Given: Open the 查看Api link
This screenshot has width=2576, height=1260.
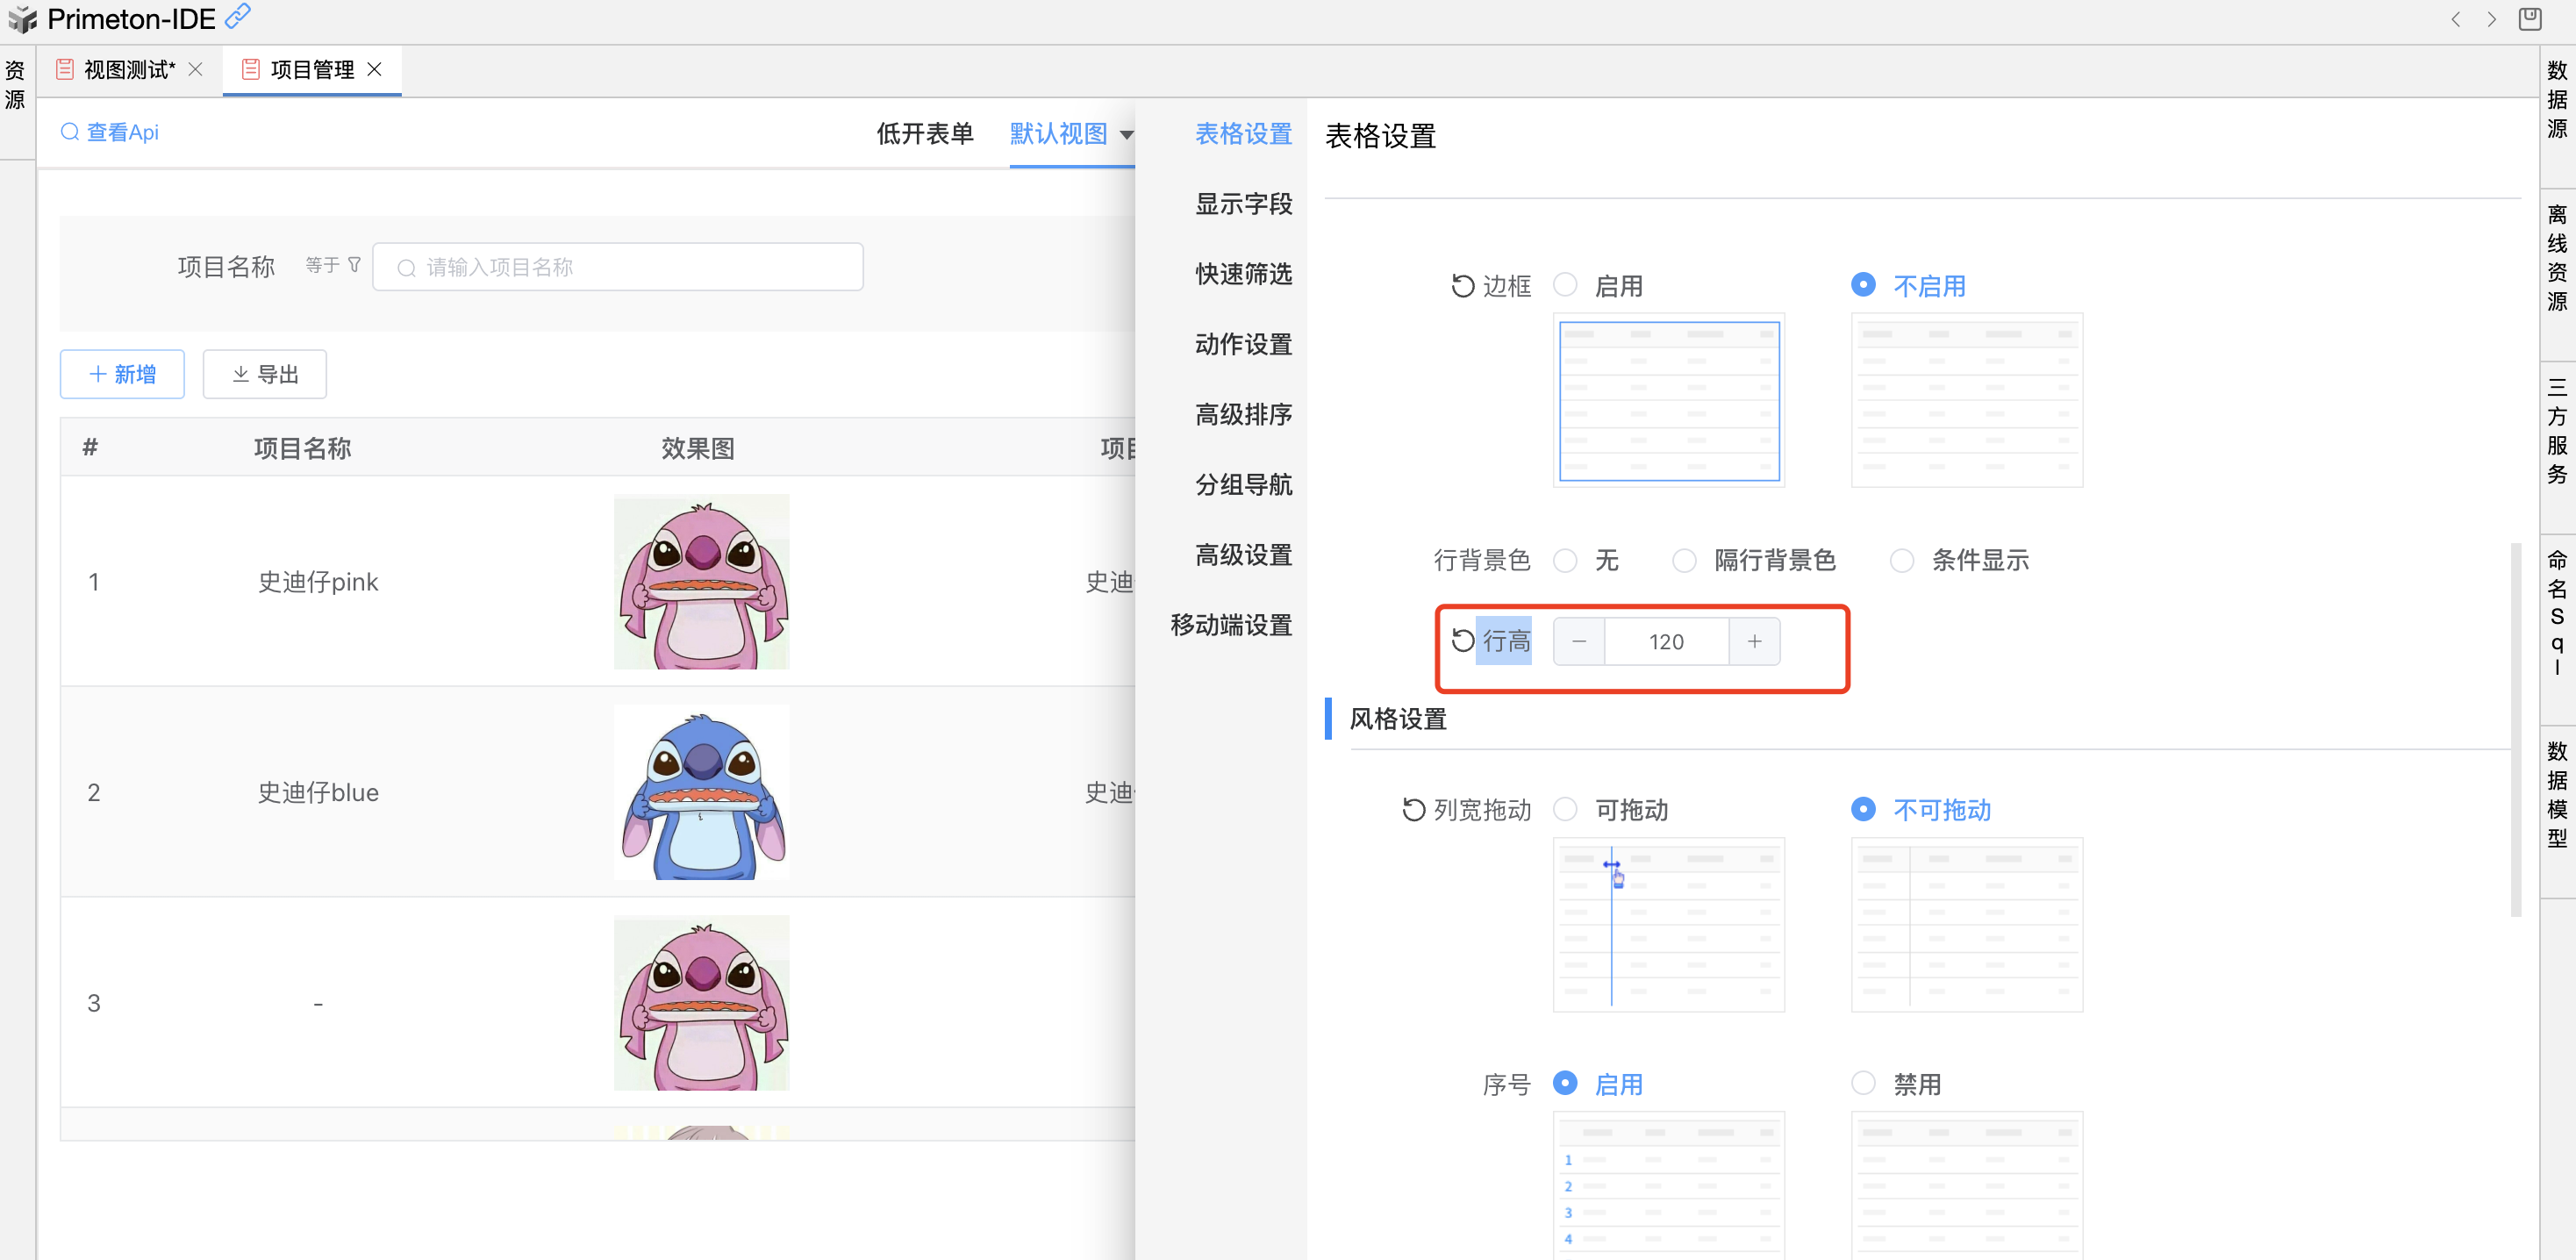Looking at the screenshot, I should pos(110,132).
